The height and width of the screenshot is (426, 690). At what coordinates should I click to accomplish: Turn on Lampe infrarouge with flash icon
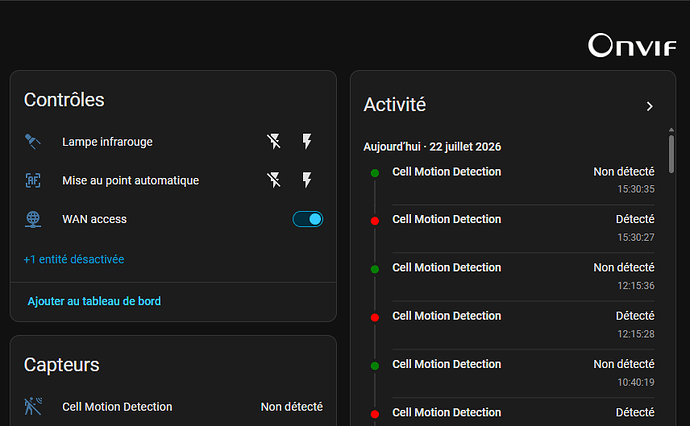pos(307,142)
